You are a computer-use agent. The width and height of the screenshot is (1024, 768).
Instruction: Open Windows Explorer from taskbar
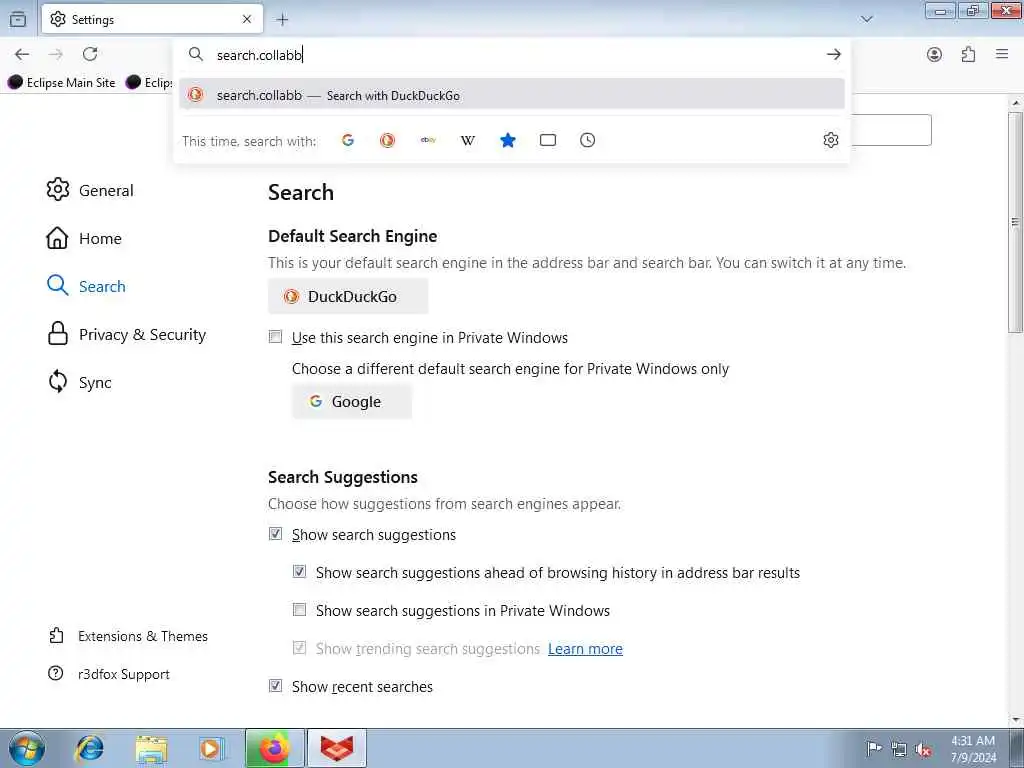click(152, 748)
